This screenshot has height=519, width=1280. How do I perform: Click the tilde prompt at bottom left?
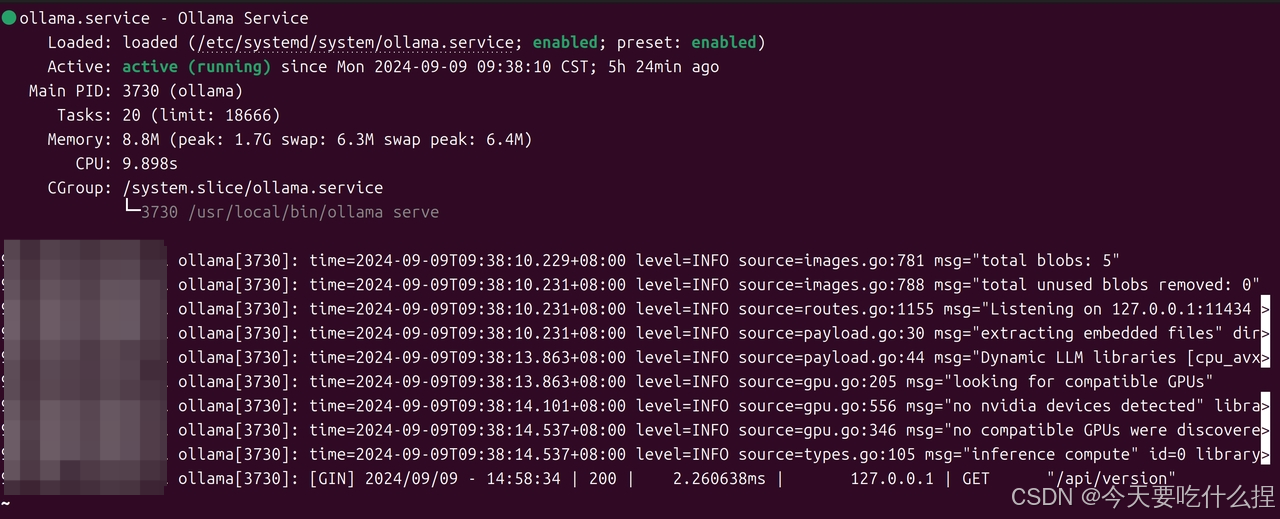(6, 502)
